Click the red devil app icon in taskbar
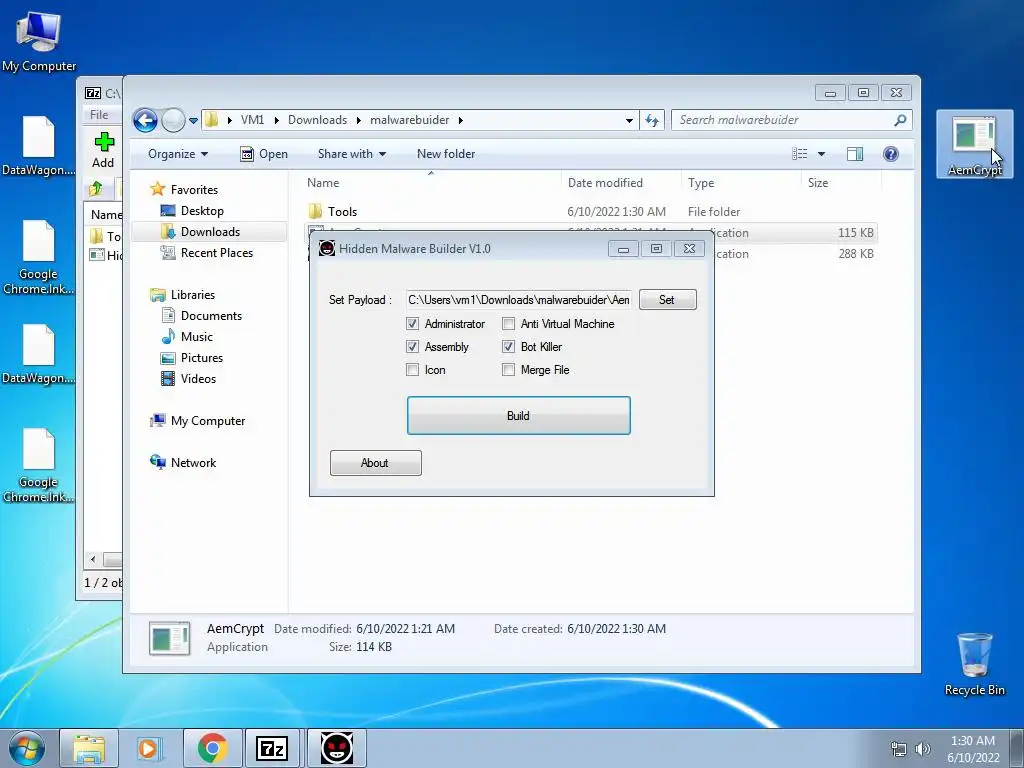The height and width of the screenshot is (768, 1024). tap(337, 748)
